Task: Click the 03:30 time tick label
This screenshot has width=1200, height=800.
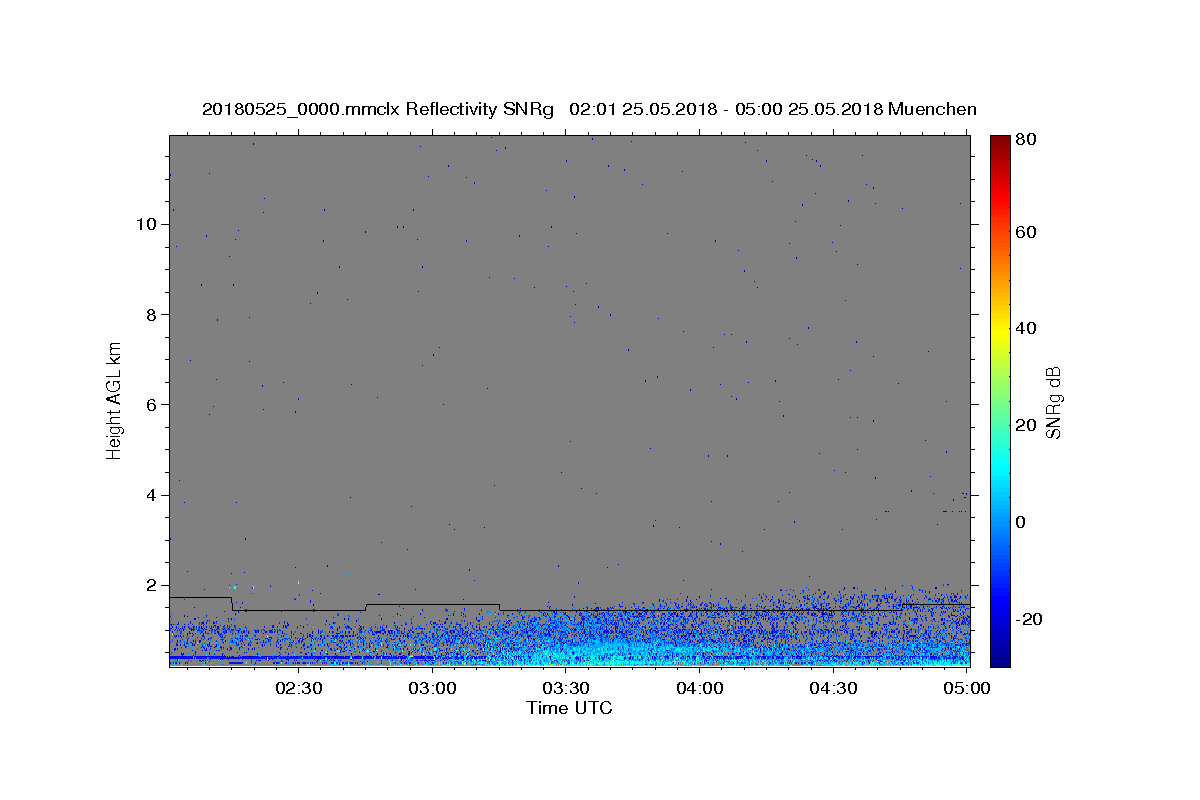Action: click(x=566, y=689)
